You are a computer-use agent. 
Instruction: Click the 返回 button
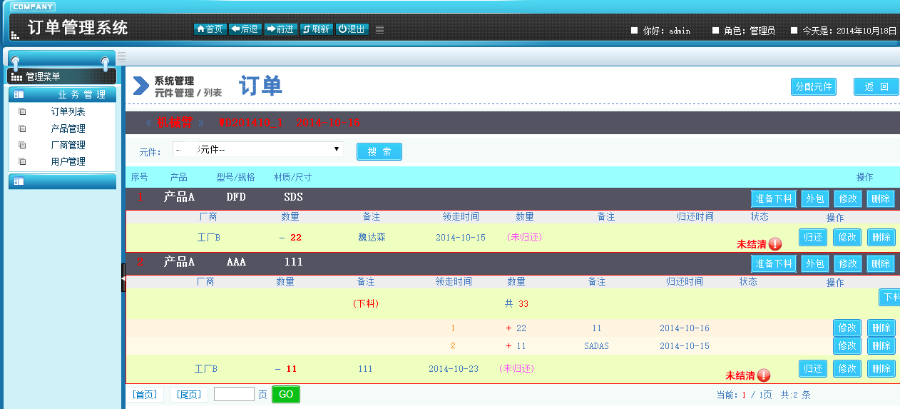coord(876,87)
